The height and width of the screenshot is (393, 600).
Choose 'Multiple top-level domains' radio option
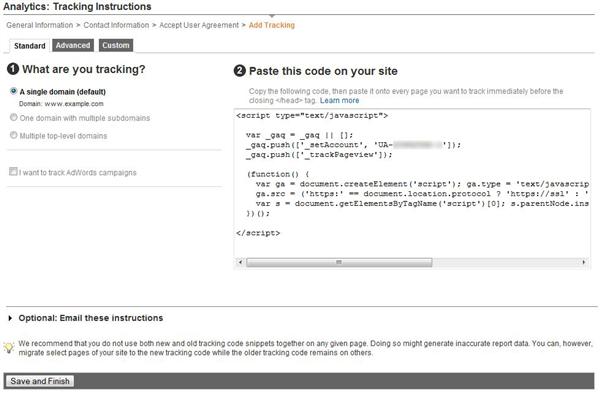click(13, 135)
